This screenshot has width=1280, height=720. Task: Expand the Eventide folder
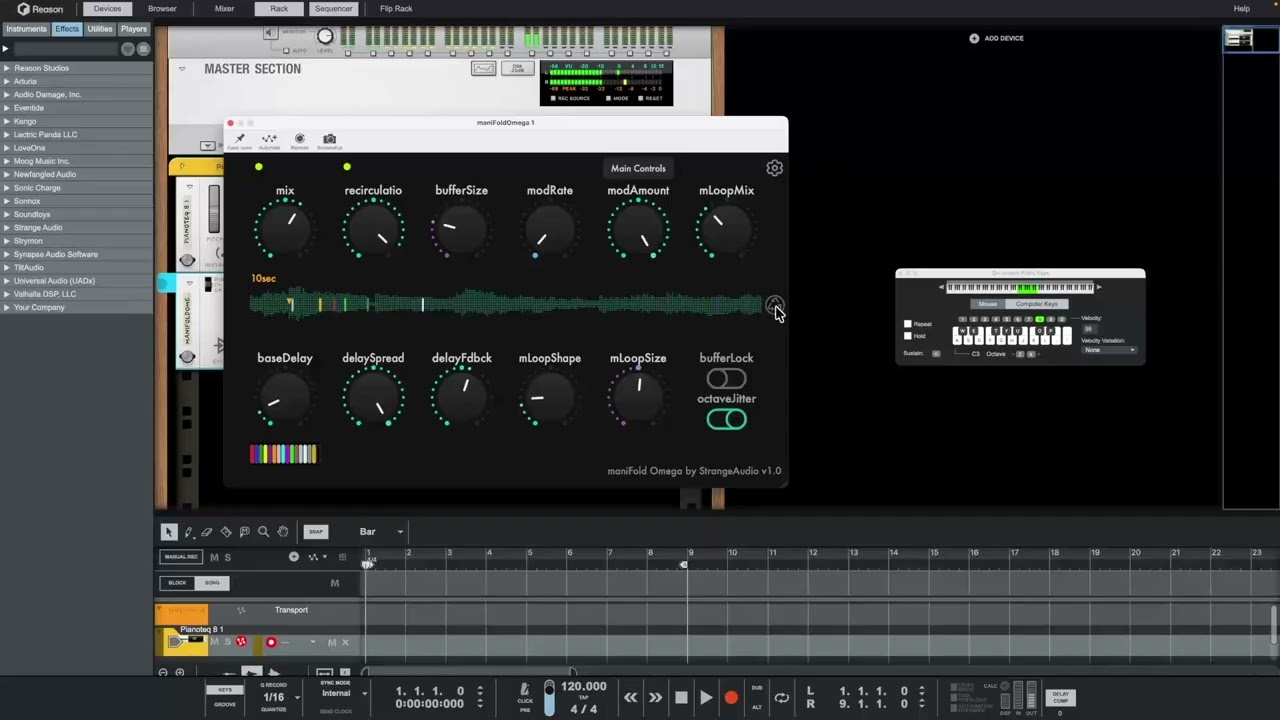(6, 108)
